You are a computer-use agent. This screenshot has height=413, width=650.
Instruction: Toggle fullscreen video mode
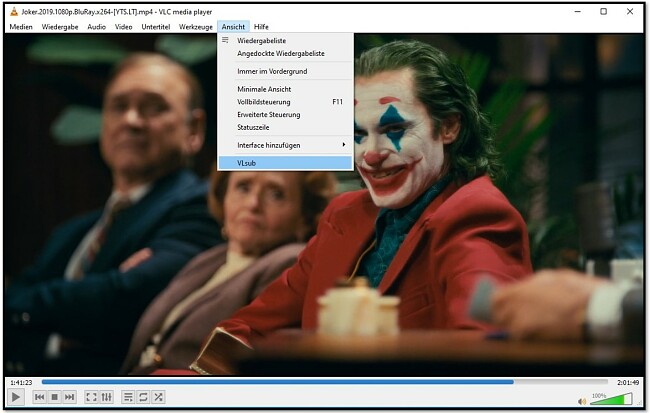[x=91, y=397]
